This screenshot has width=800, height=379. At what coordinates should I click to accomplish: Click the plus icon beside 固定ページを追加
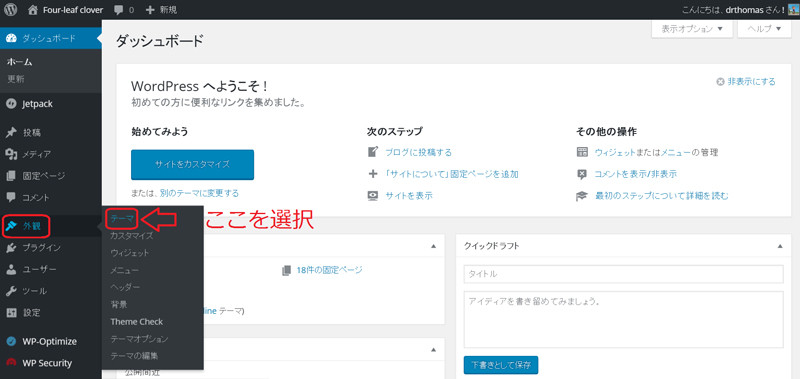[373, 174]
